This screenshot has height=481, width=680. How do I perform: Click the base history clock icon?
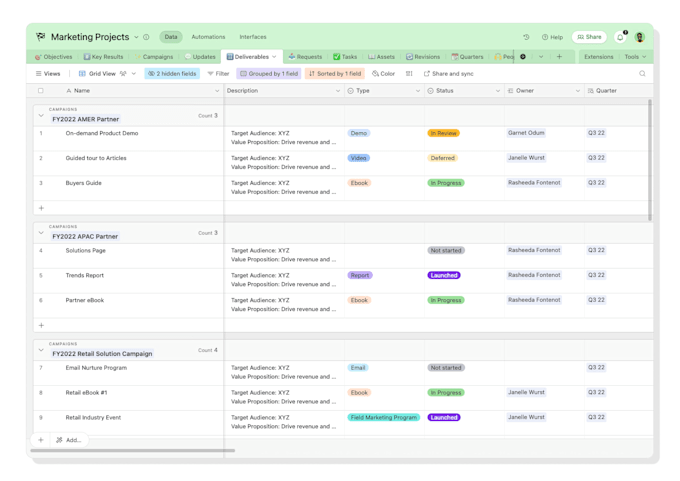pyautogui.click(x=526, y=37)
